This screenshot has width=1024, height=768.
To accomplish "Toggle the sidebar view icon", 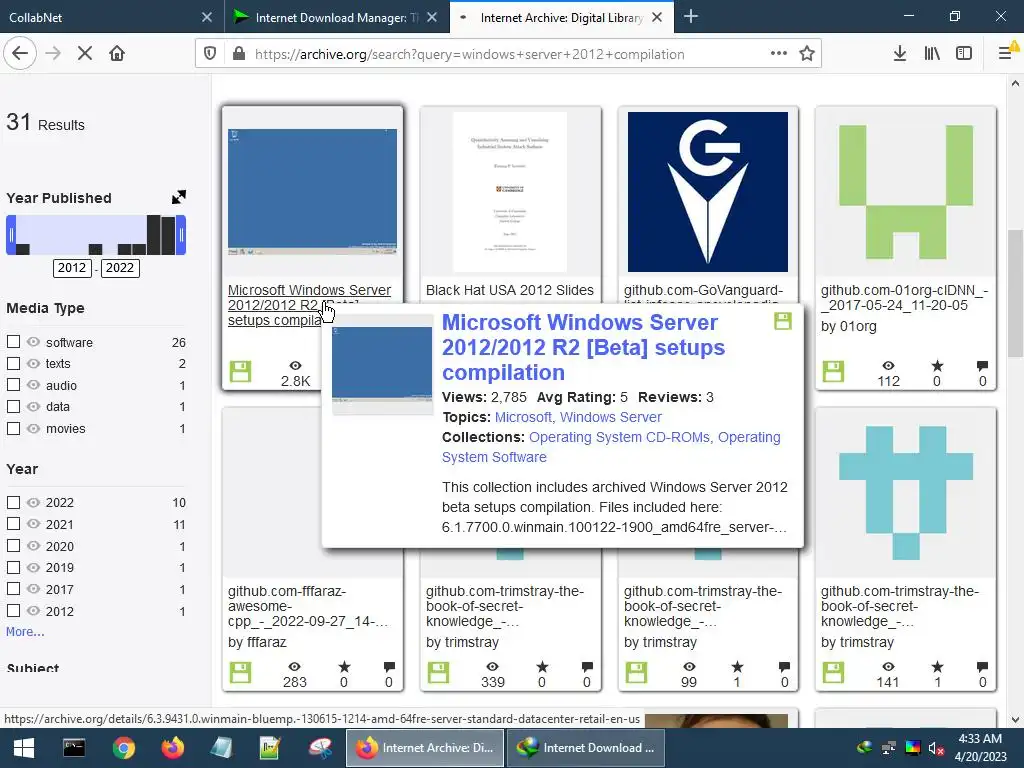I will point(964,54).
